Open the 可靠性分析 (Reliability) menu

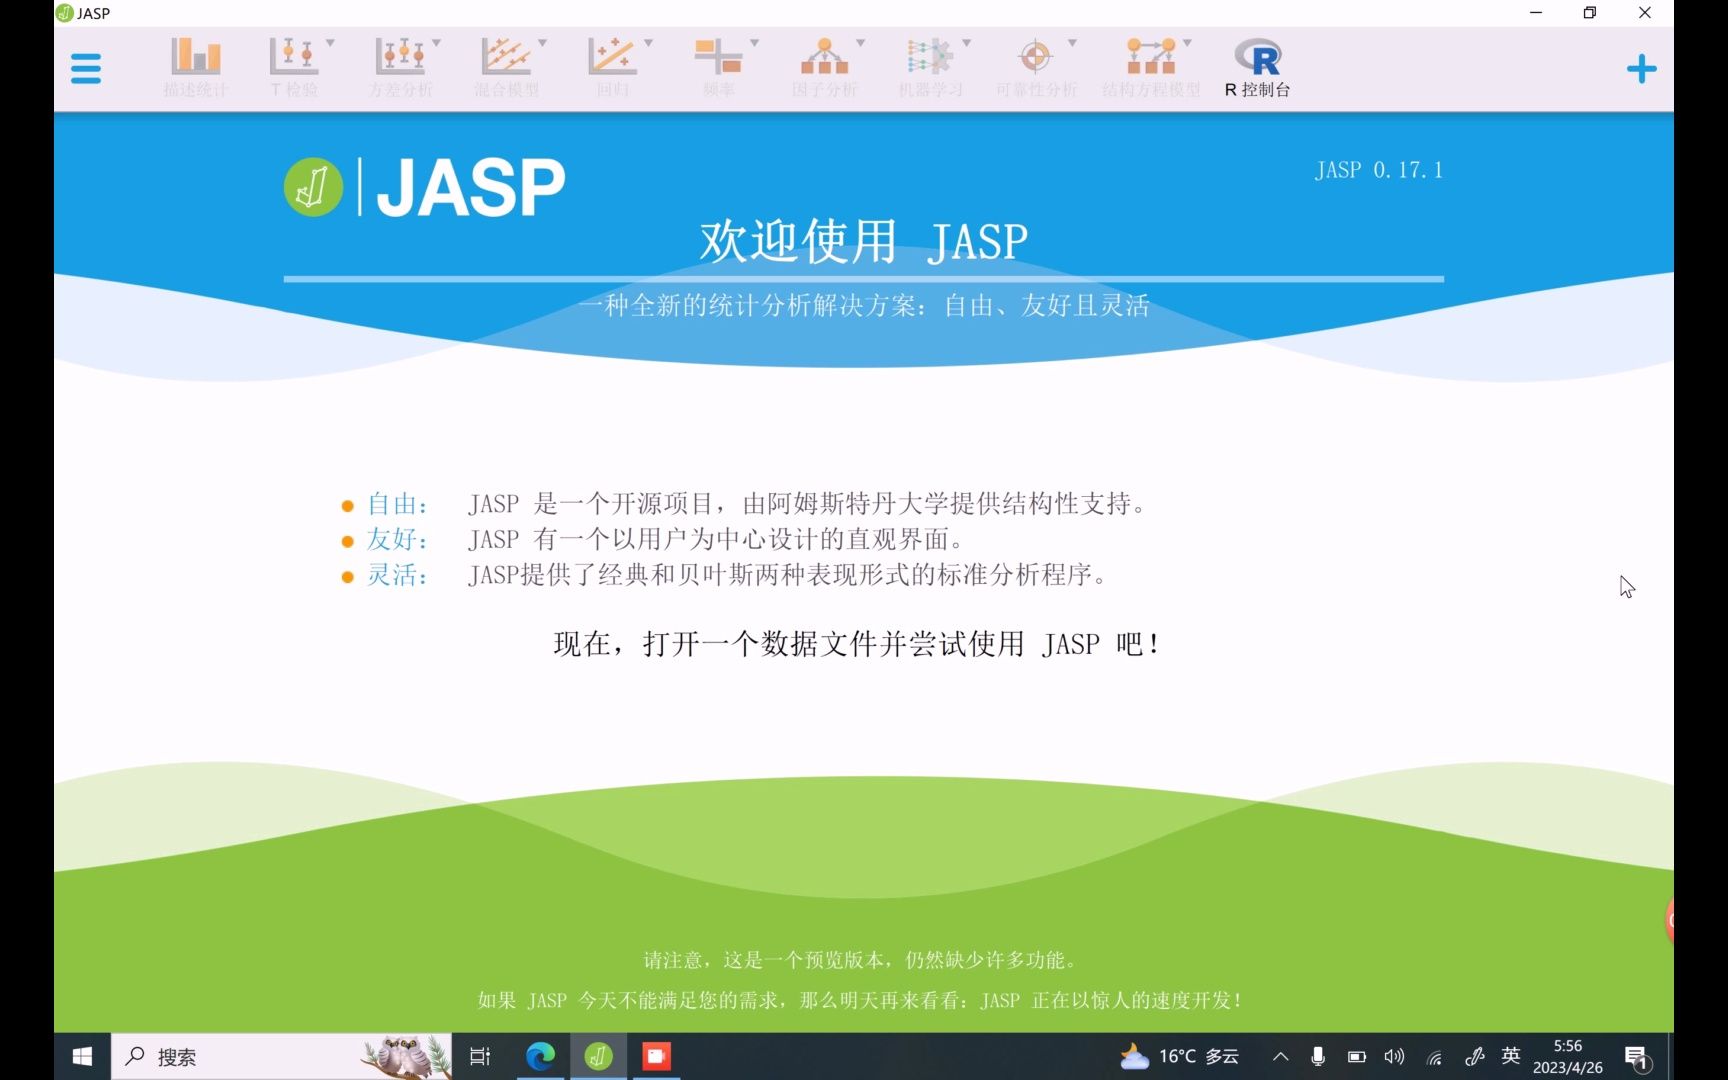click(1036, 67)
